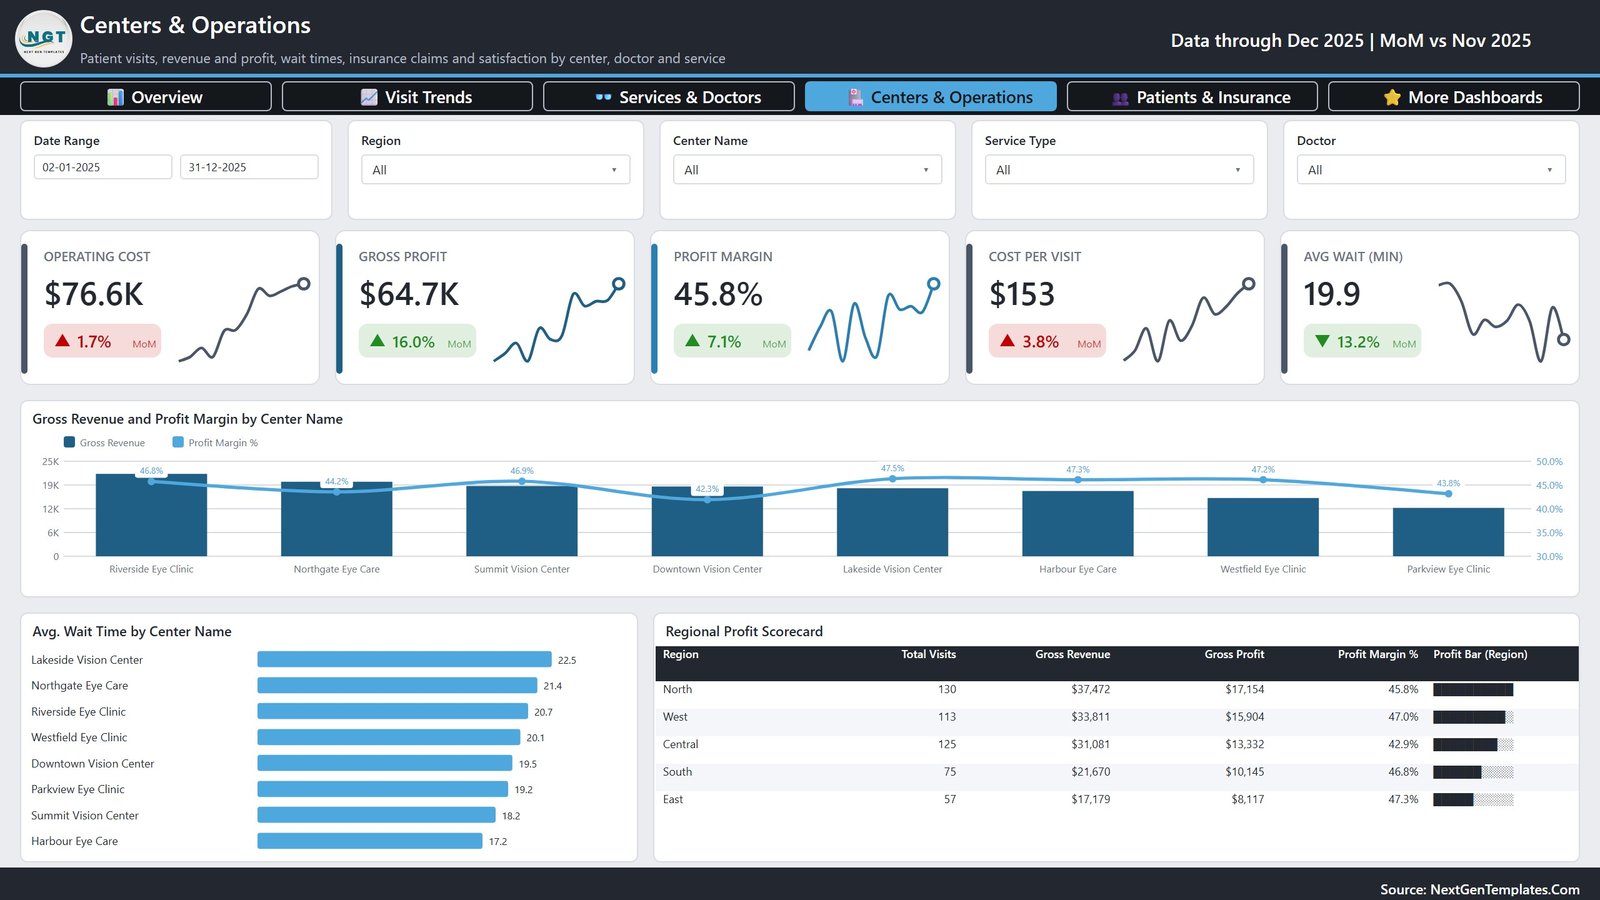
Task: Click the Avg Wait green down triangle
Action: click(x=1322, y=341)
